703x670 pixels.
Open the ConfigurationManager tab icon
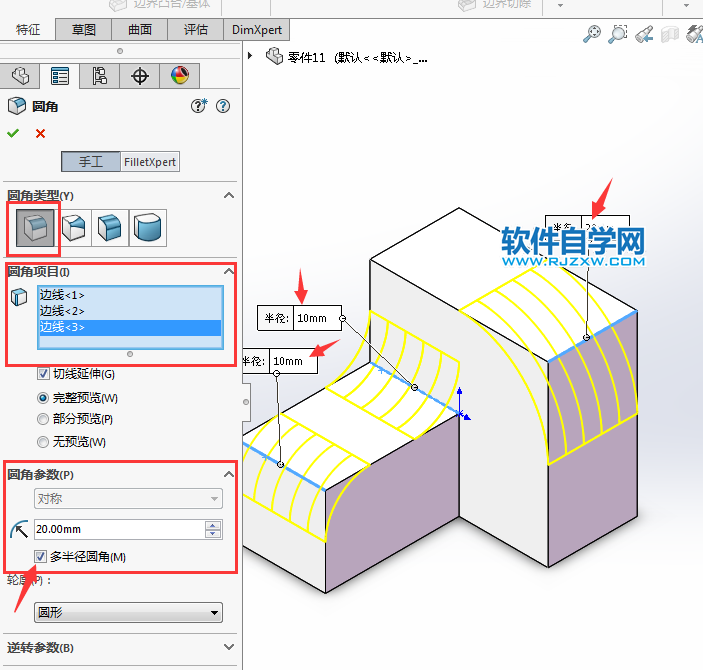99,76
